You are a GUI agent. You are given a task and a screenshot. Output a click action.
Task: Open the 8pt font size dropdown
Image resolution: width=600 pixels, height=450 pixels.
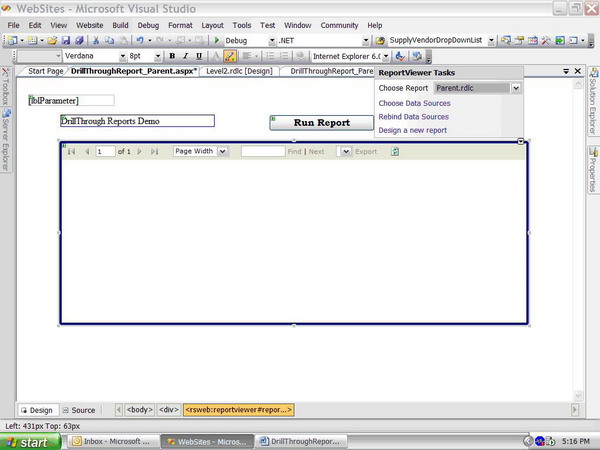point(158,56)
